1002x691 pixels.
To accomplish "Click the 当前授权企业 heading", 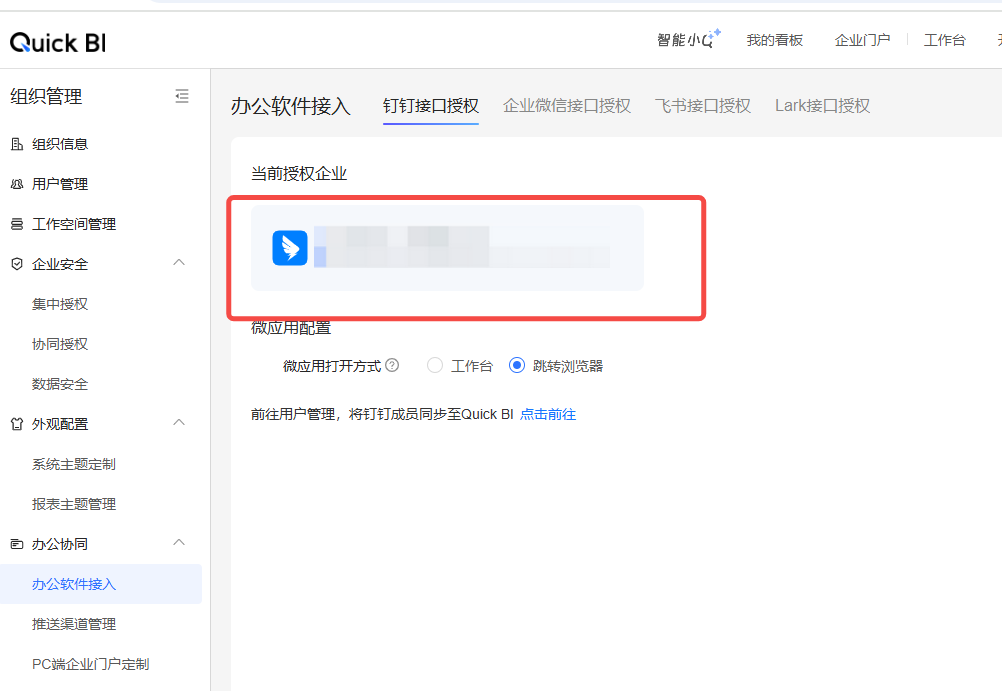I will 299,174.
